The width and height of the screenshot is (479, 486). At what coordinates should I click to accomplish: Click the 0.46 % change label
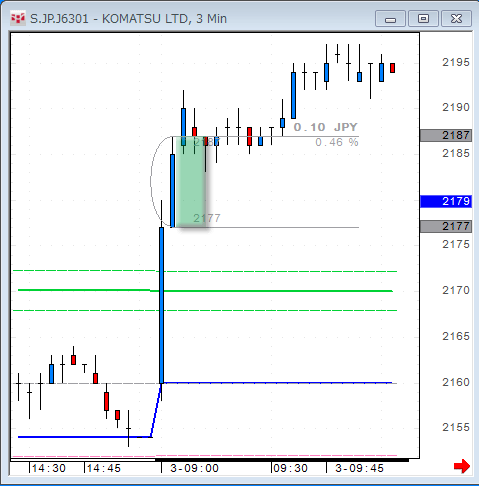[337, 142]
